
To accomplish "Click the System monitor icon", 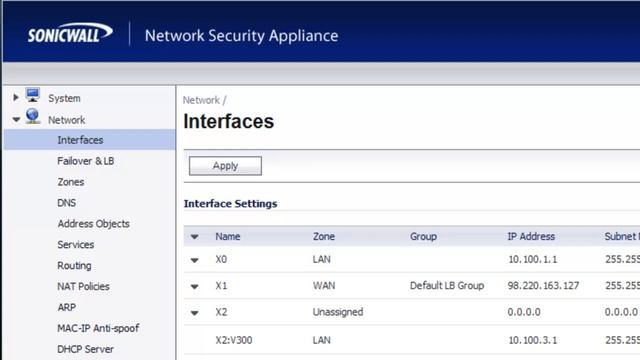I will 33,95.
